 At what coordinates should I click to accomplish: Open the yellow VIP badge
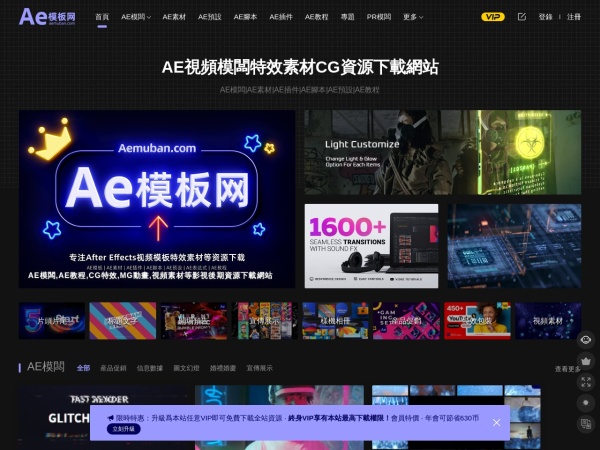coord(492,17)
